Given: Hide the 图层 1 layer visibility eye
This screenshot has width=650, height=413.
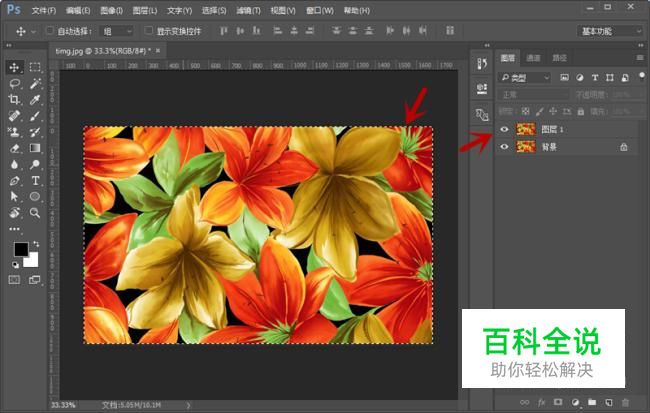Looking at the screenshot, I should (504, 129).
